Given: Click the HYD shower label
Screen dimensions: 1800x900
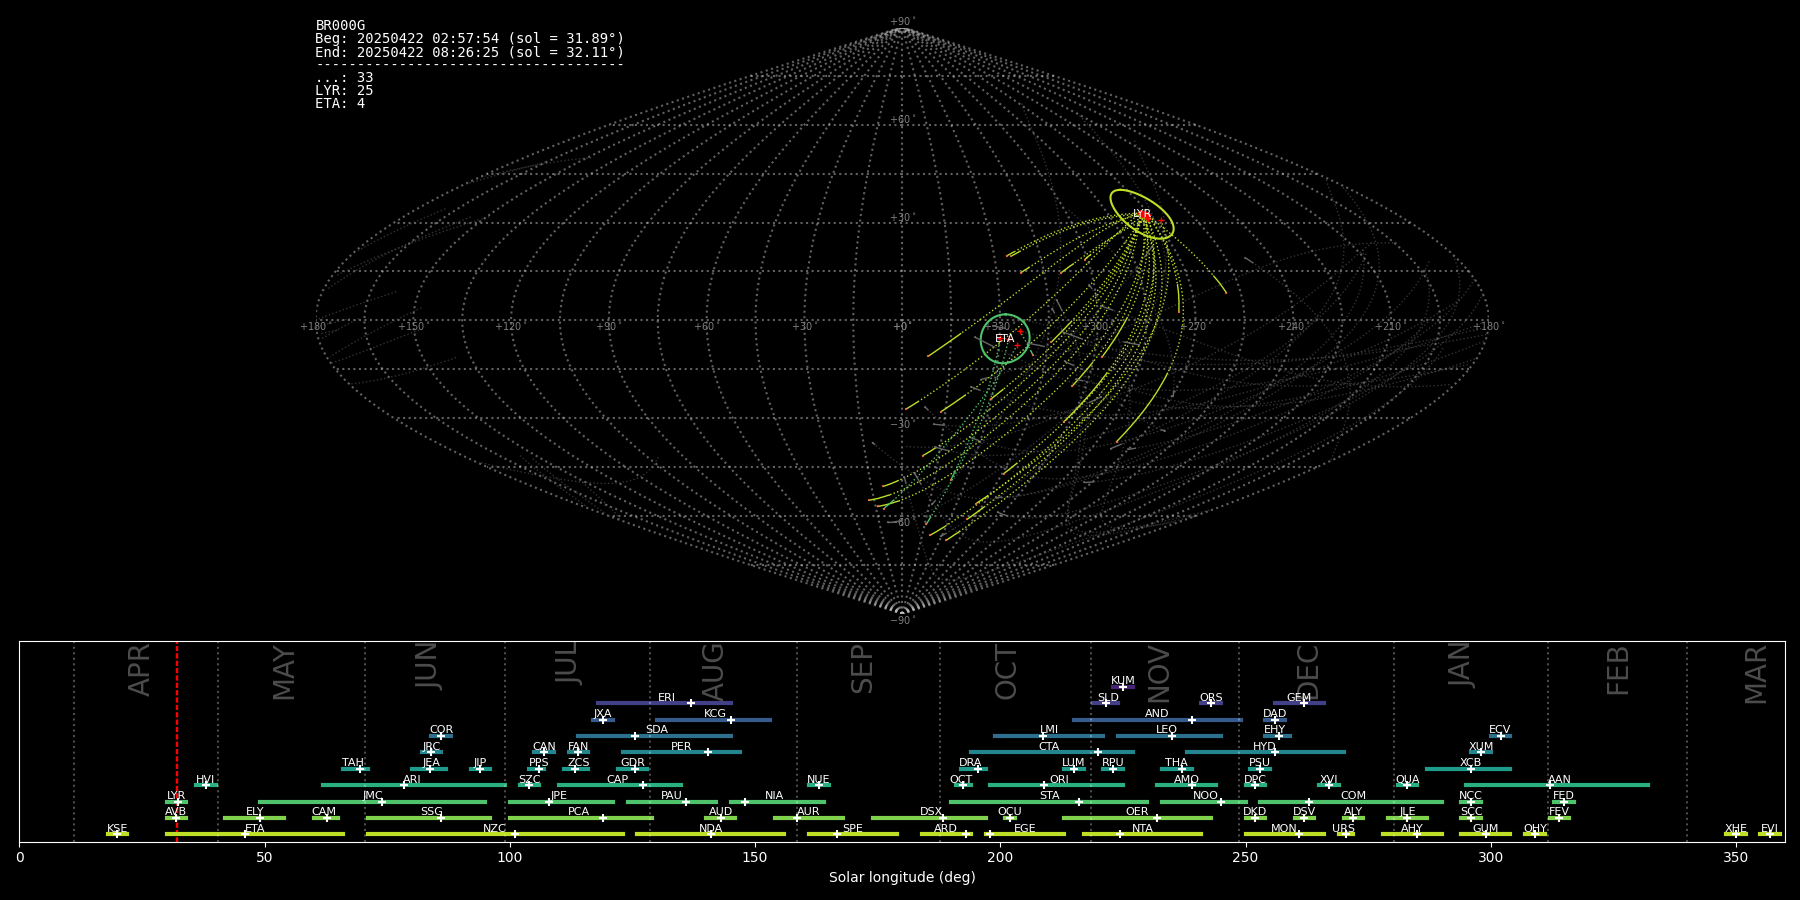Looking at the screenshot, I should click(1264, 747).
